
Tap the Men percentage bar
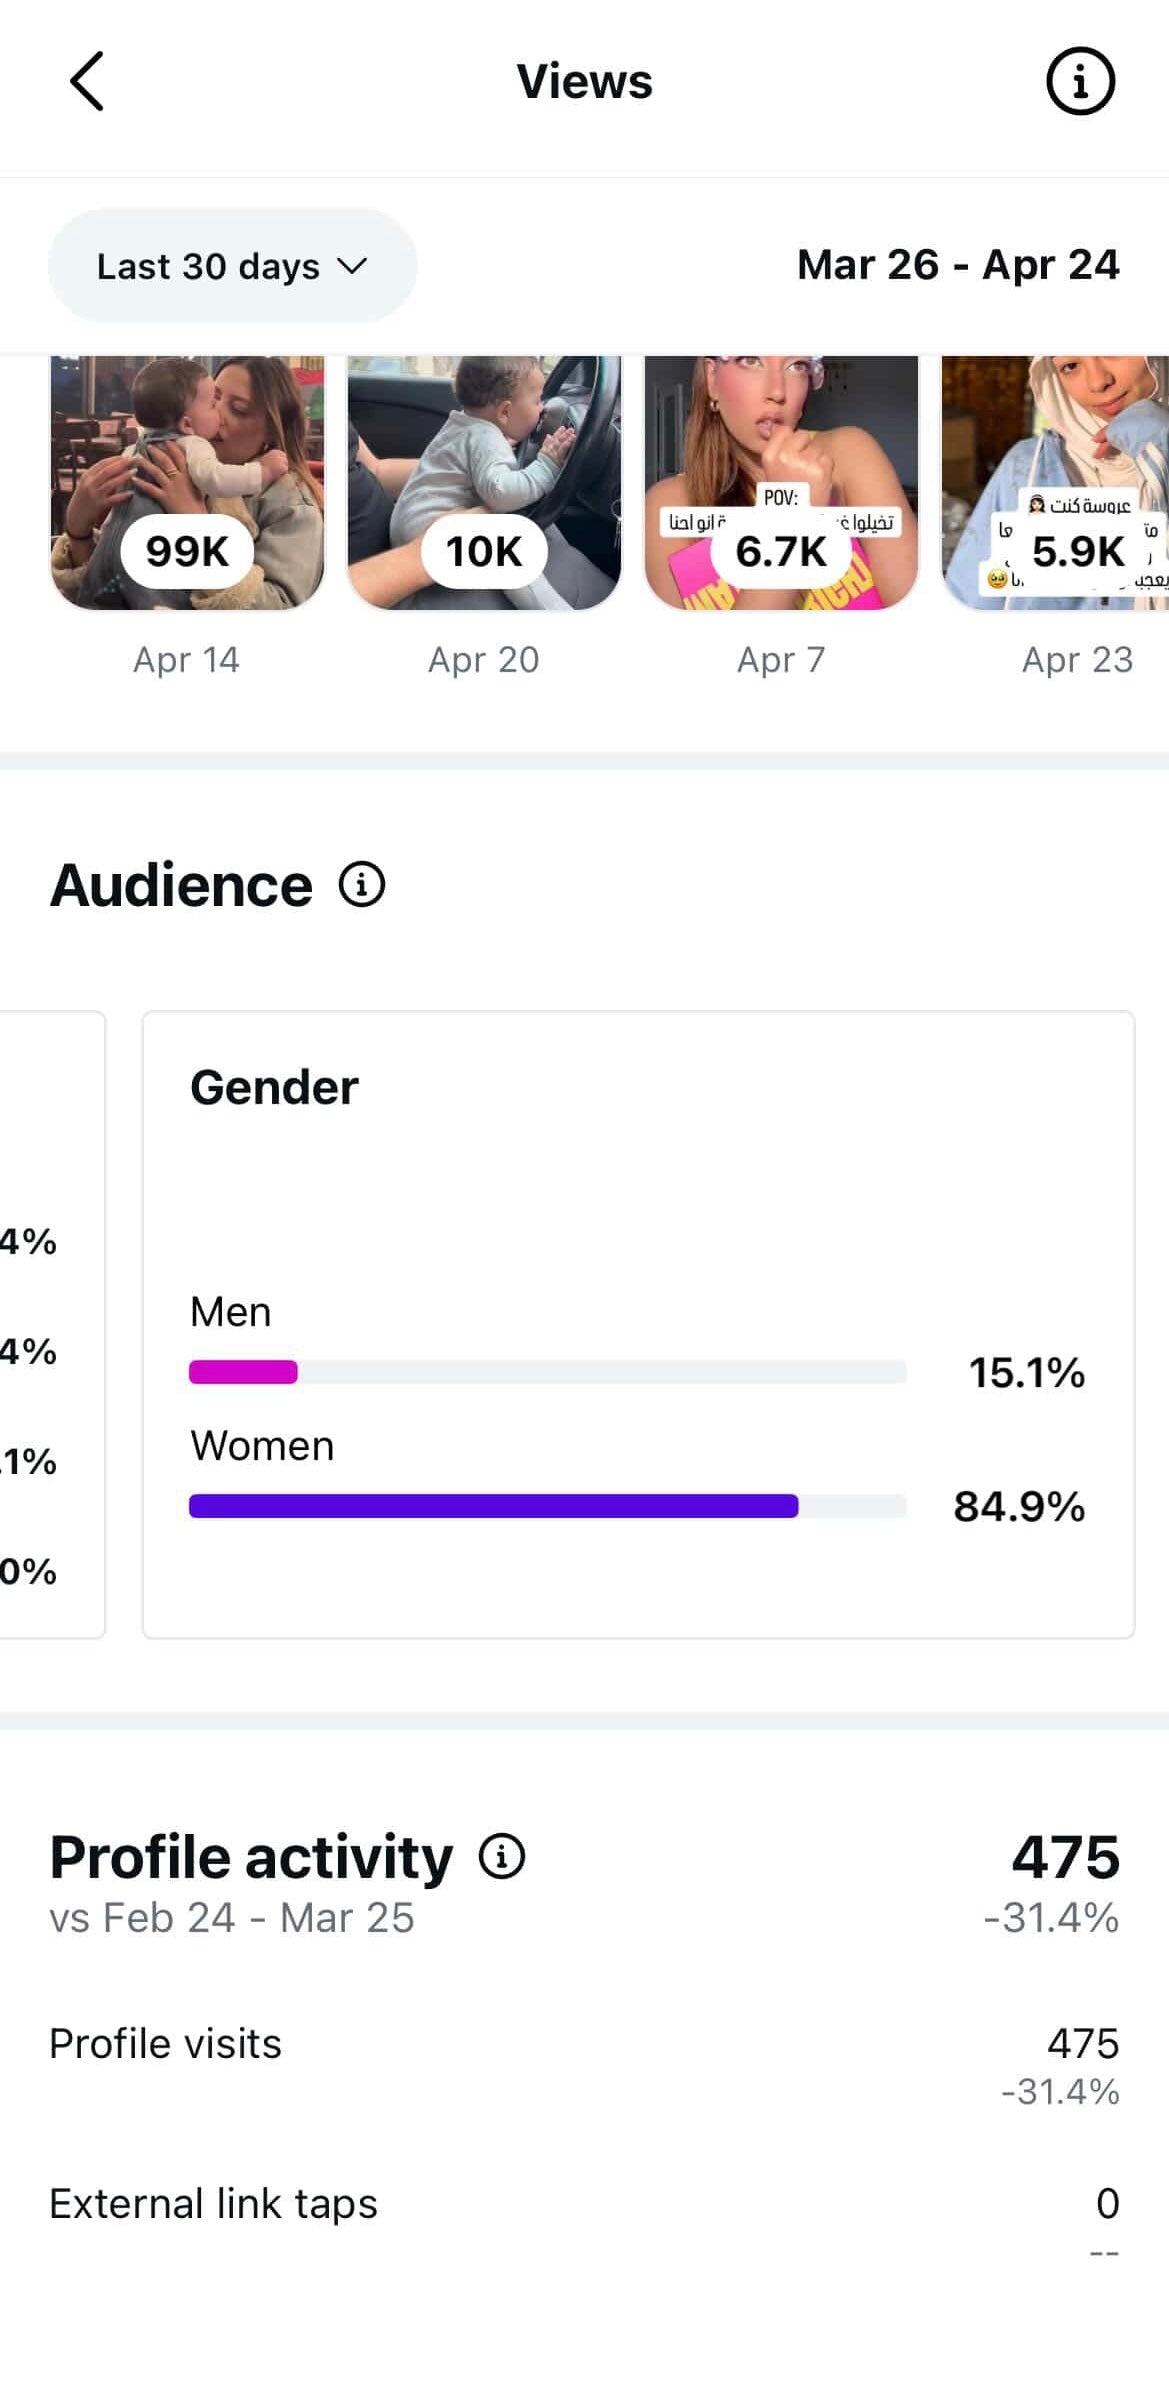click(548, 1372)
